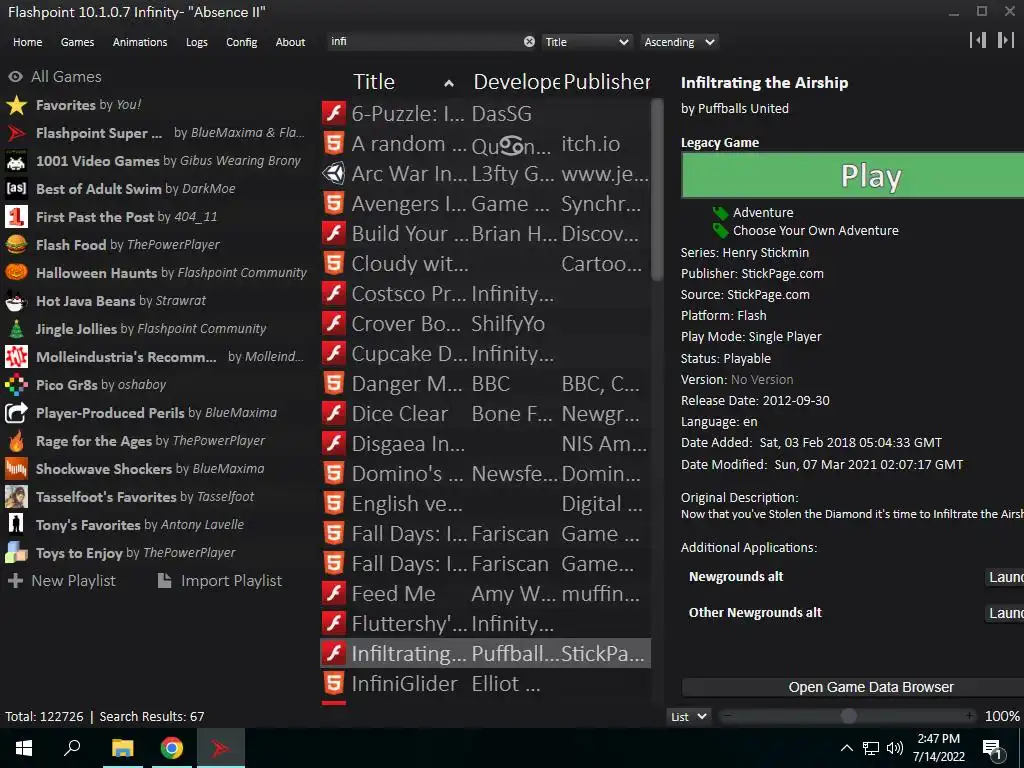Open the Favorites playlist star icon
Screen dimensions: 1024x768
coord(16,105)
